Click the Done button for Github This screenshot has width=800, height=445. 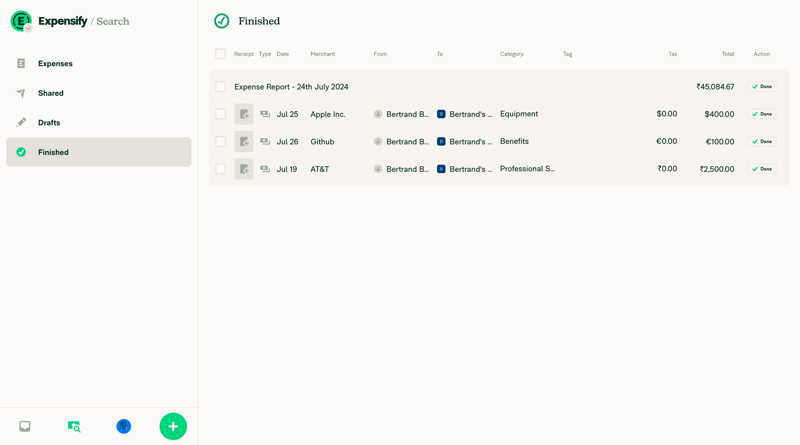(762, 141)
